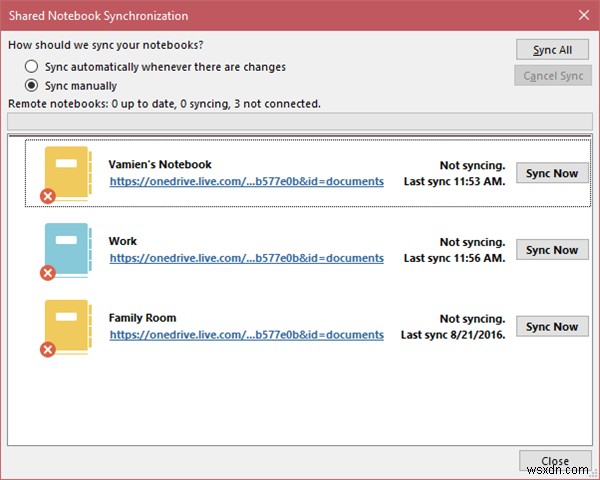Sync Now for the Family Room notebook
Image resolution: width=600 pixels, height=480 pixels.
click(x=552, y=327)
